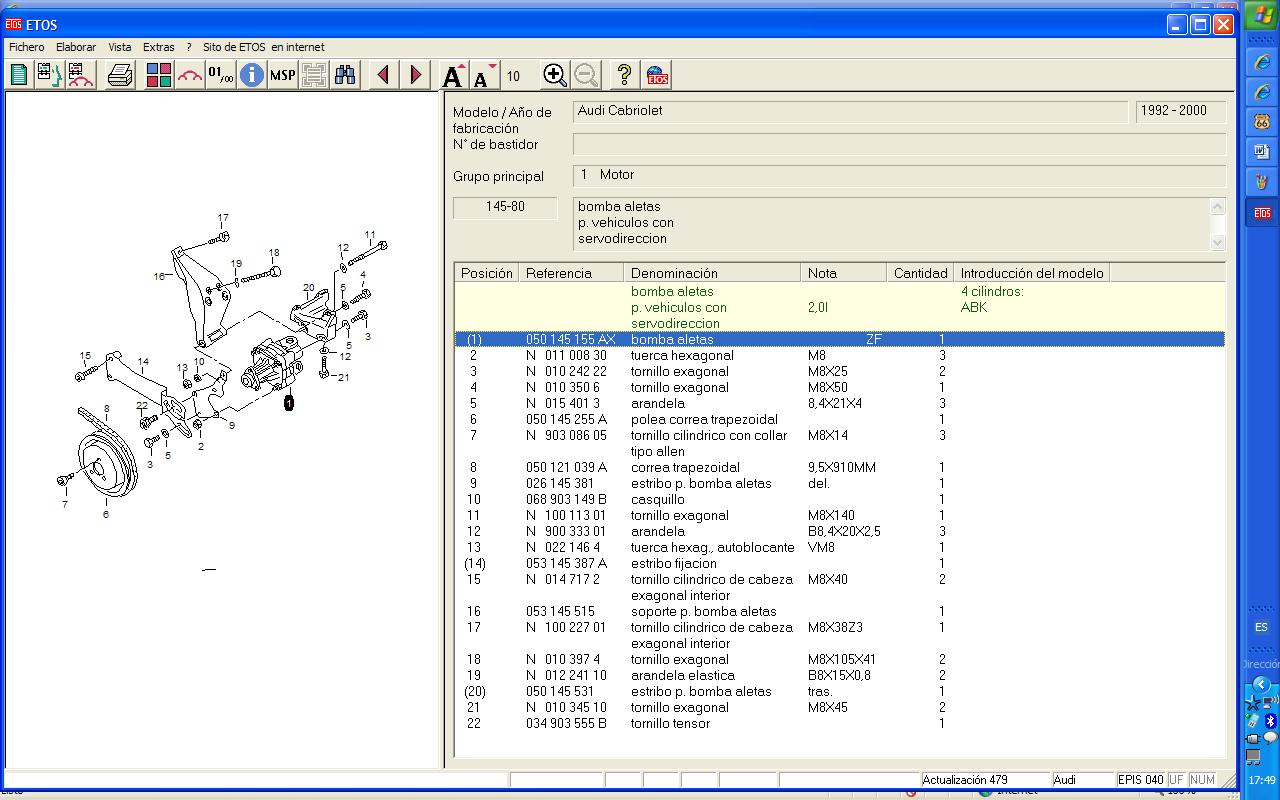The height and width of the screenshot is (800, 1280).
Task: Increase font size with large A icon
Action: pos(453,75)
